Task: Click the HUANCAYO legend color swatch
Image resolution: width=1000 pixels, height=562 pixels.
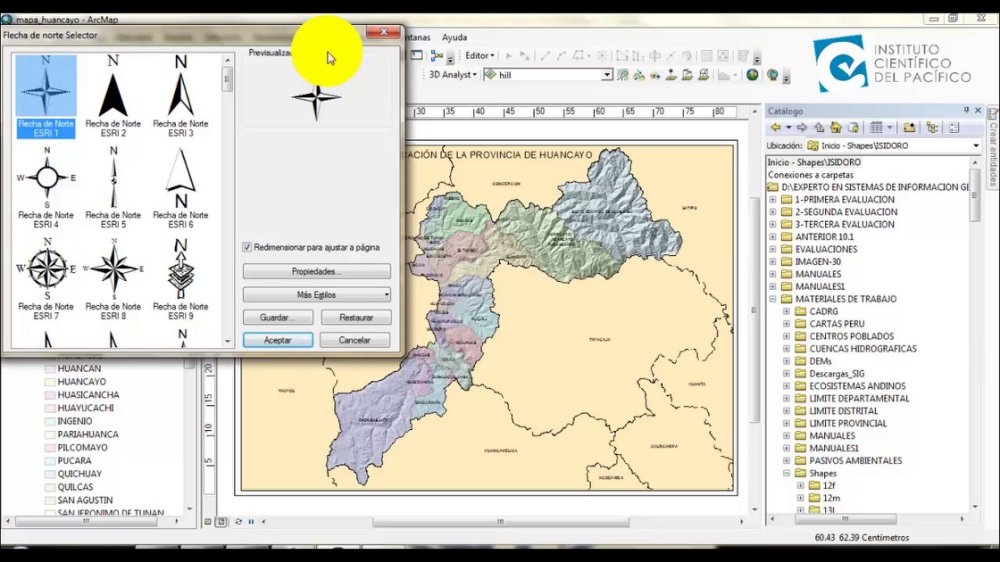Action: (x=50, y=382)
